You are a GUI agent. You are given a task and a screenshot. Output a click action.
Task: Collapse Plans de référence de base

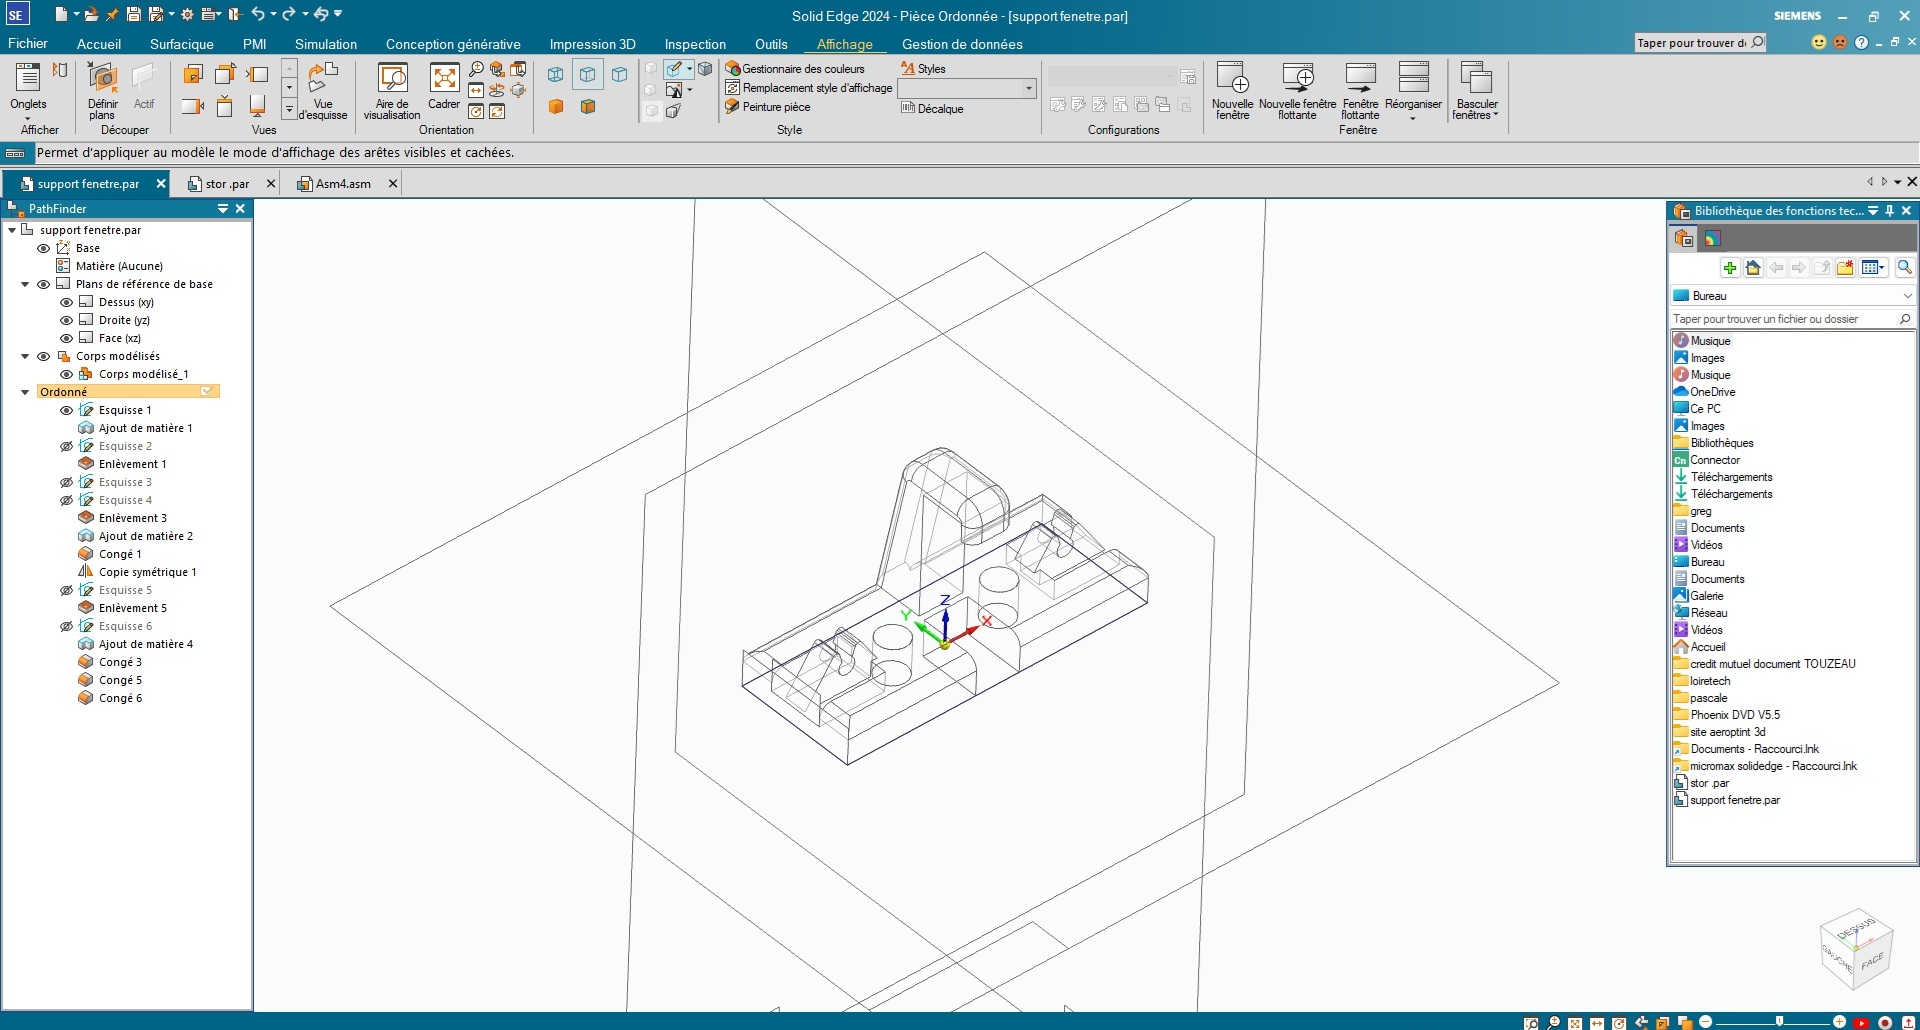[x=25, y=284]
